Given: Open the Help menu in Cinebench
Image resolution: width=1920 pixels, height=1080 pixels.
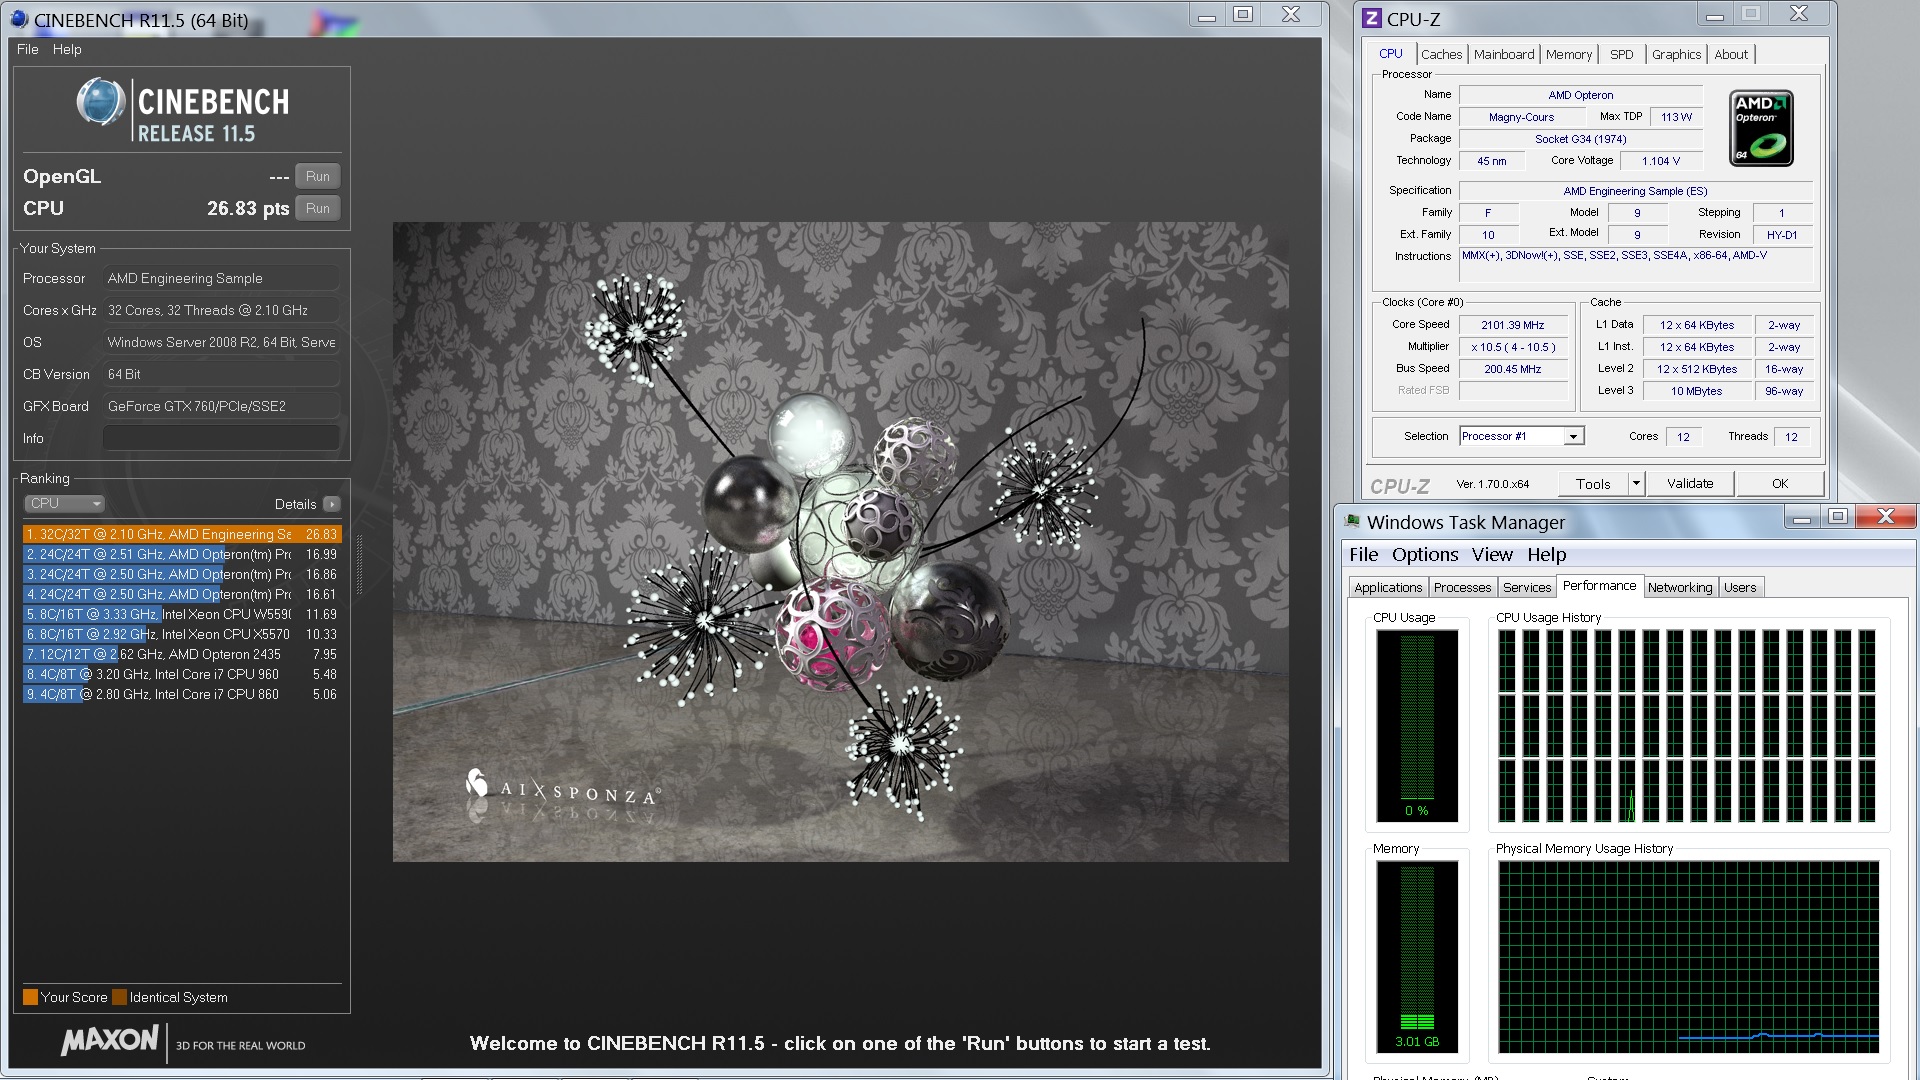Looking at the screenshot, I should tap(67, 49).
